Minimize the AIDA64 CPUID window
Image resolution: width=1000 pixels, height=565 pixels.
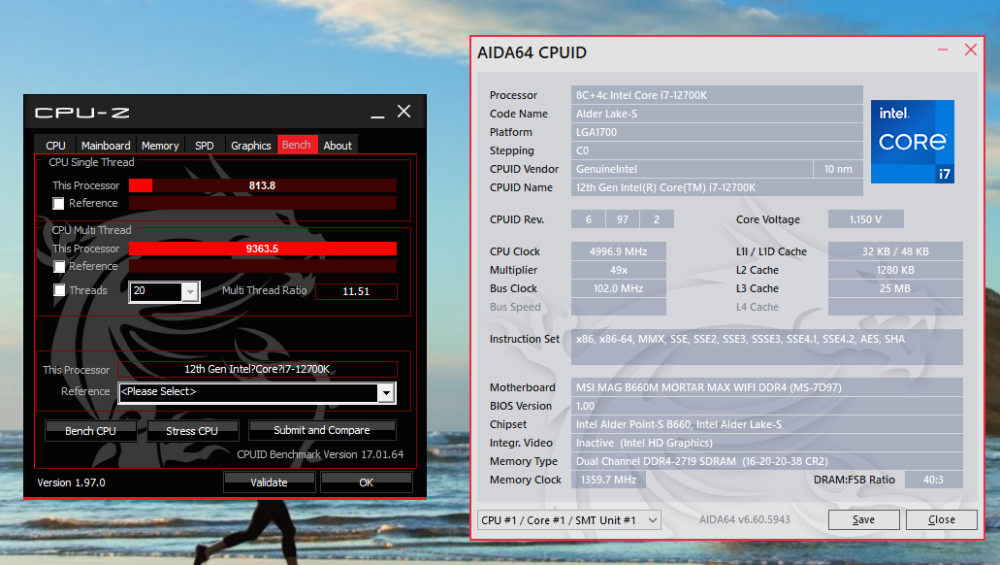point(943,50)
